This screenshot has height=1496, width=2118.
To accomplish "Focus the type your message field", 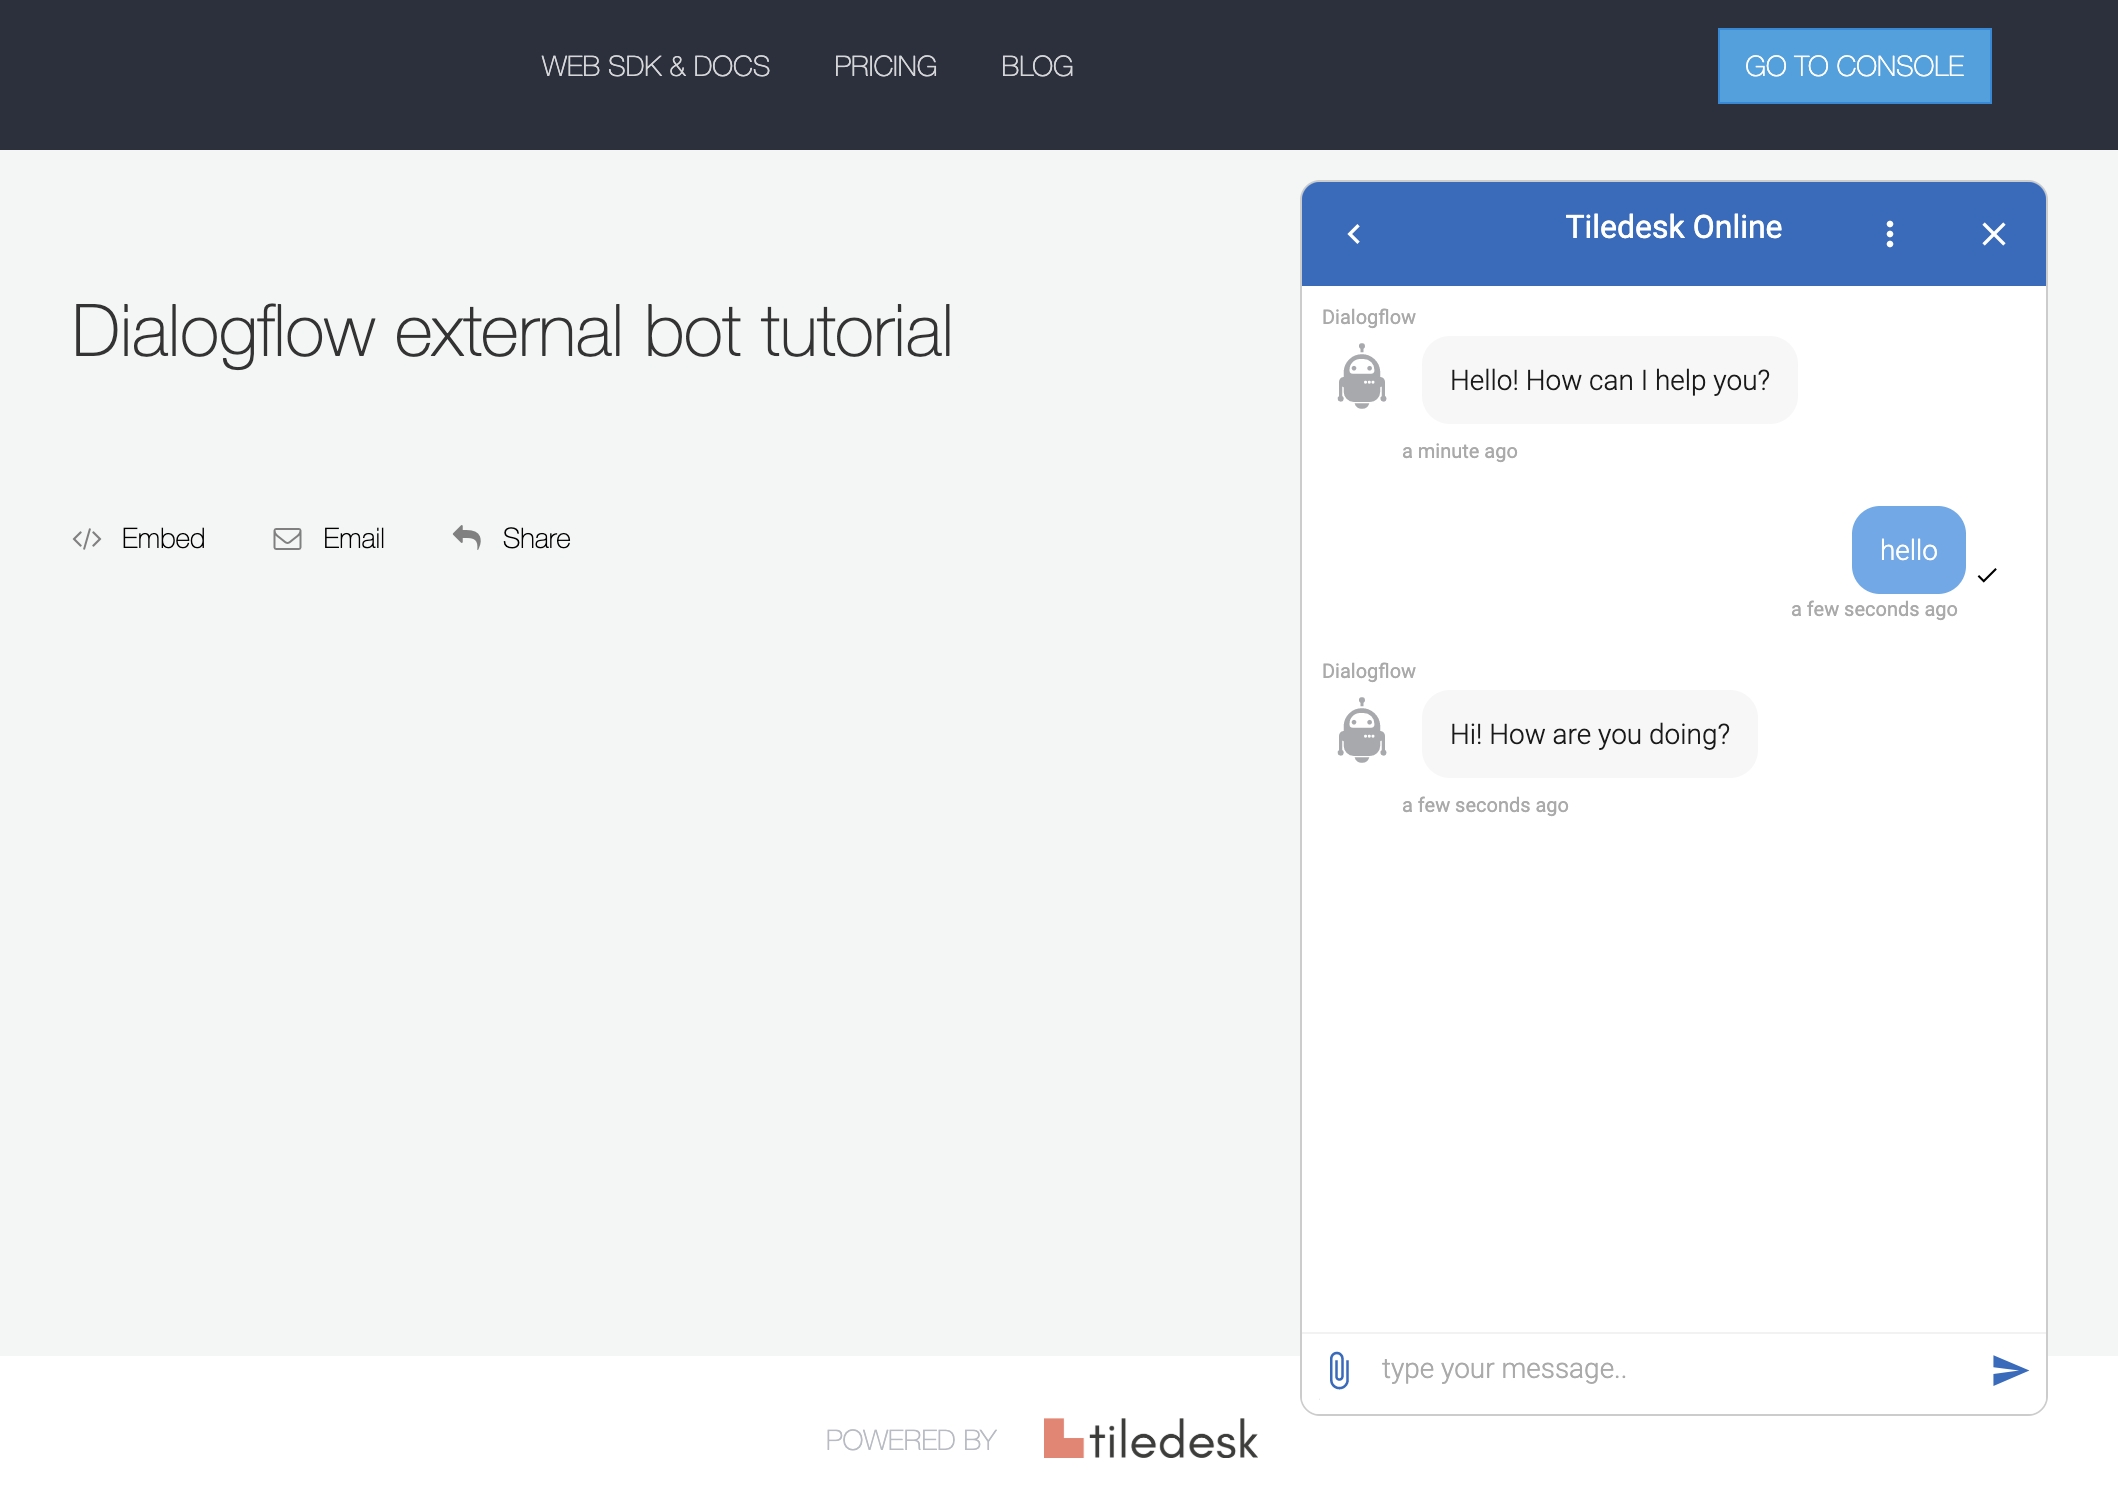I will pyautogui.click(x=1670, y=1369).
